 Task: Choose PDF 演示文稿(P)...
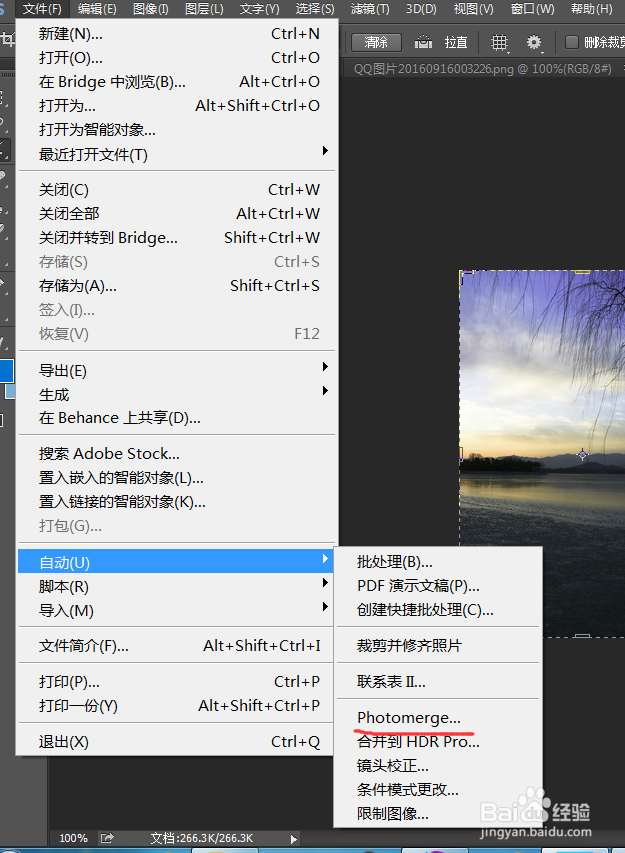click(x=438, y=586)
